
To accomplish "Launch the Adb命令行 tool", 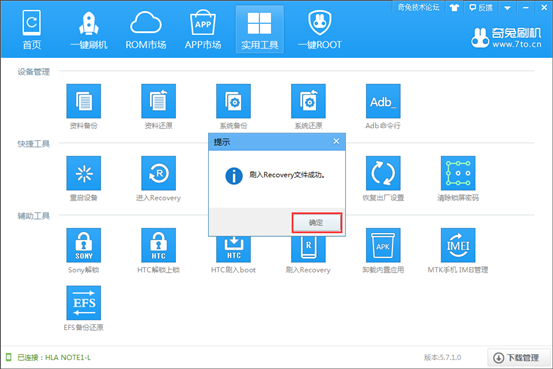I will (x=383, y=101).
